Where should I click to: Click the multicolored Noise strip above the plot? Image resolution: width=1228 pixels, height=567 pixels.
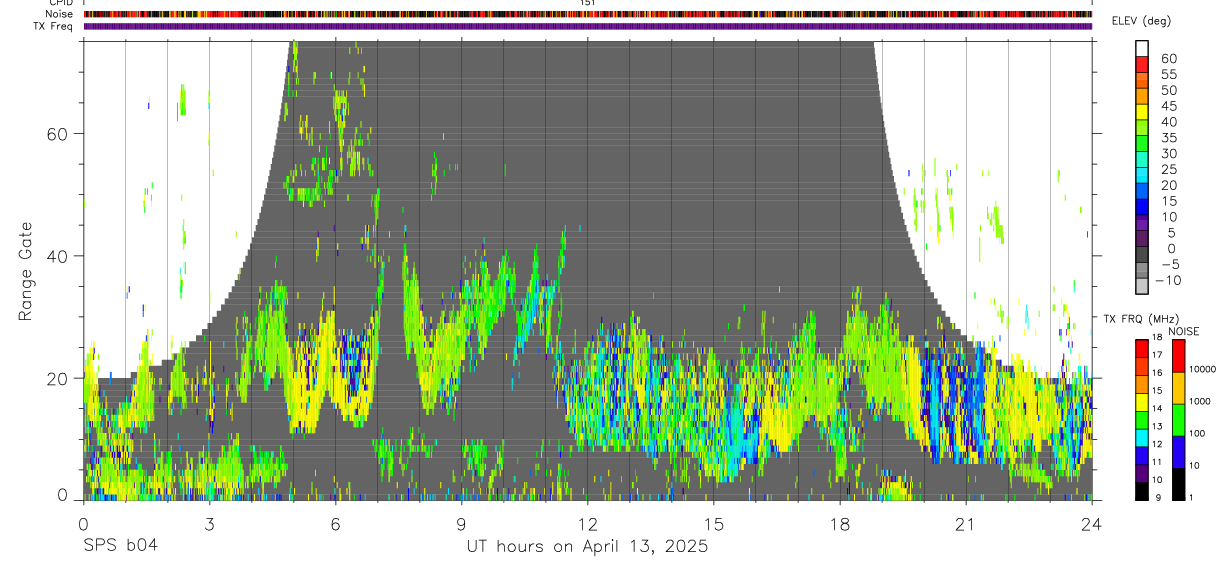(587, 14)
